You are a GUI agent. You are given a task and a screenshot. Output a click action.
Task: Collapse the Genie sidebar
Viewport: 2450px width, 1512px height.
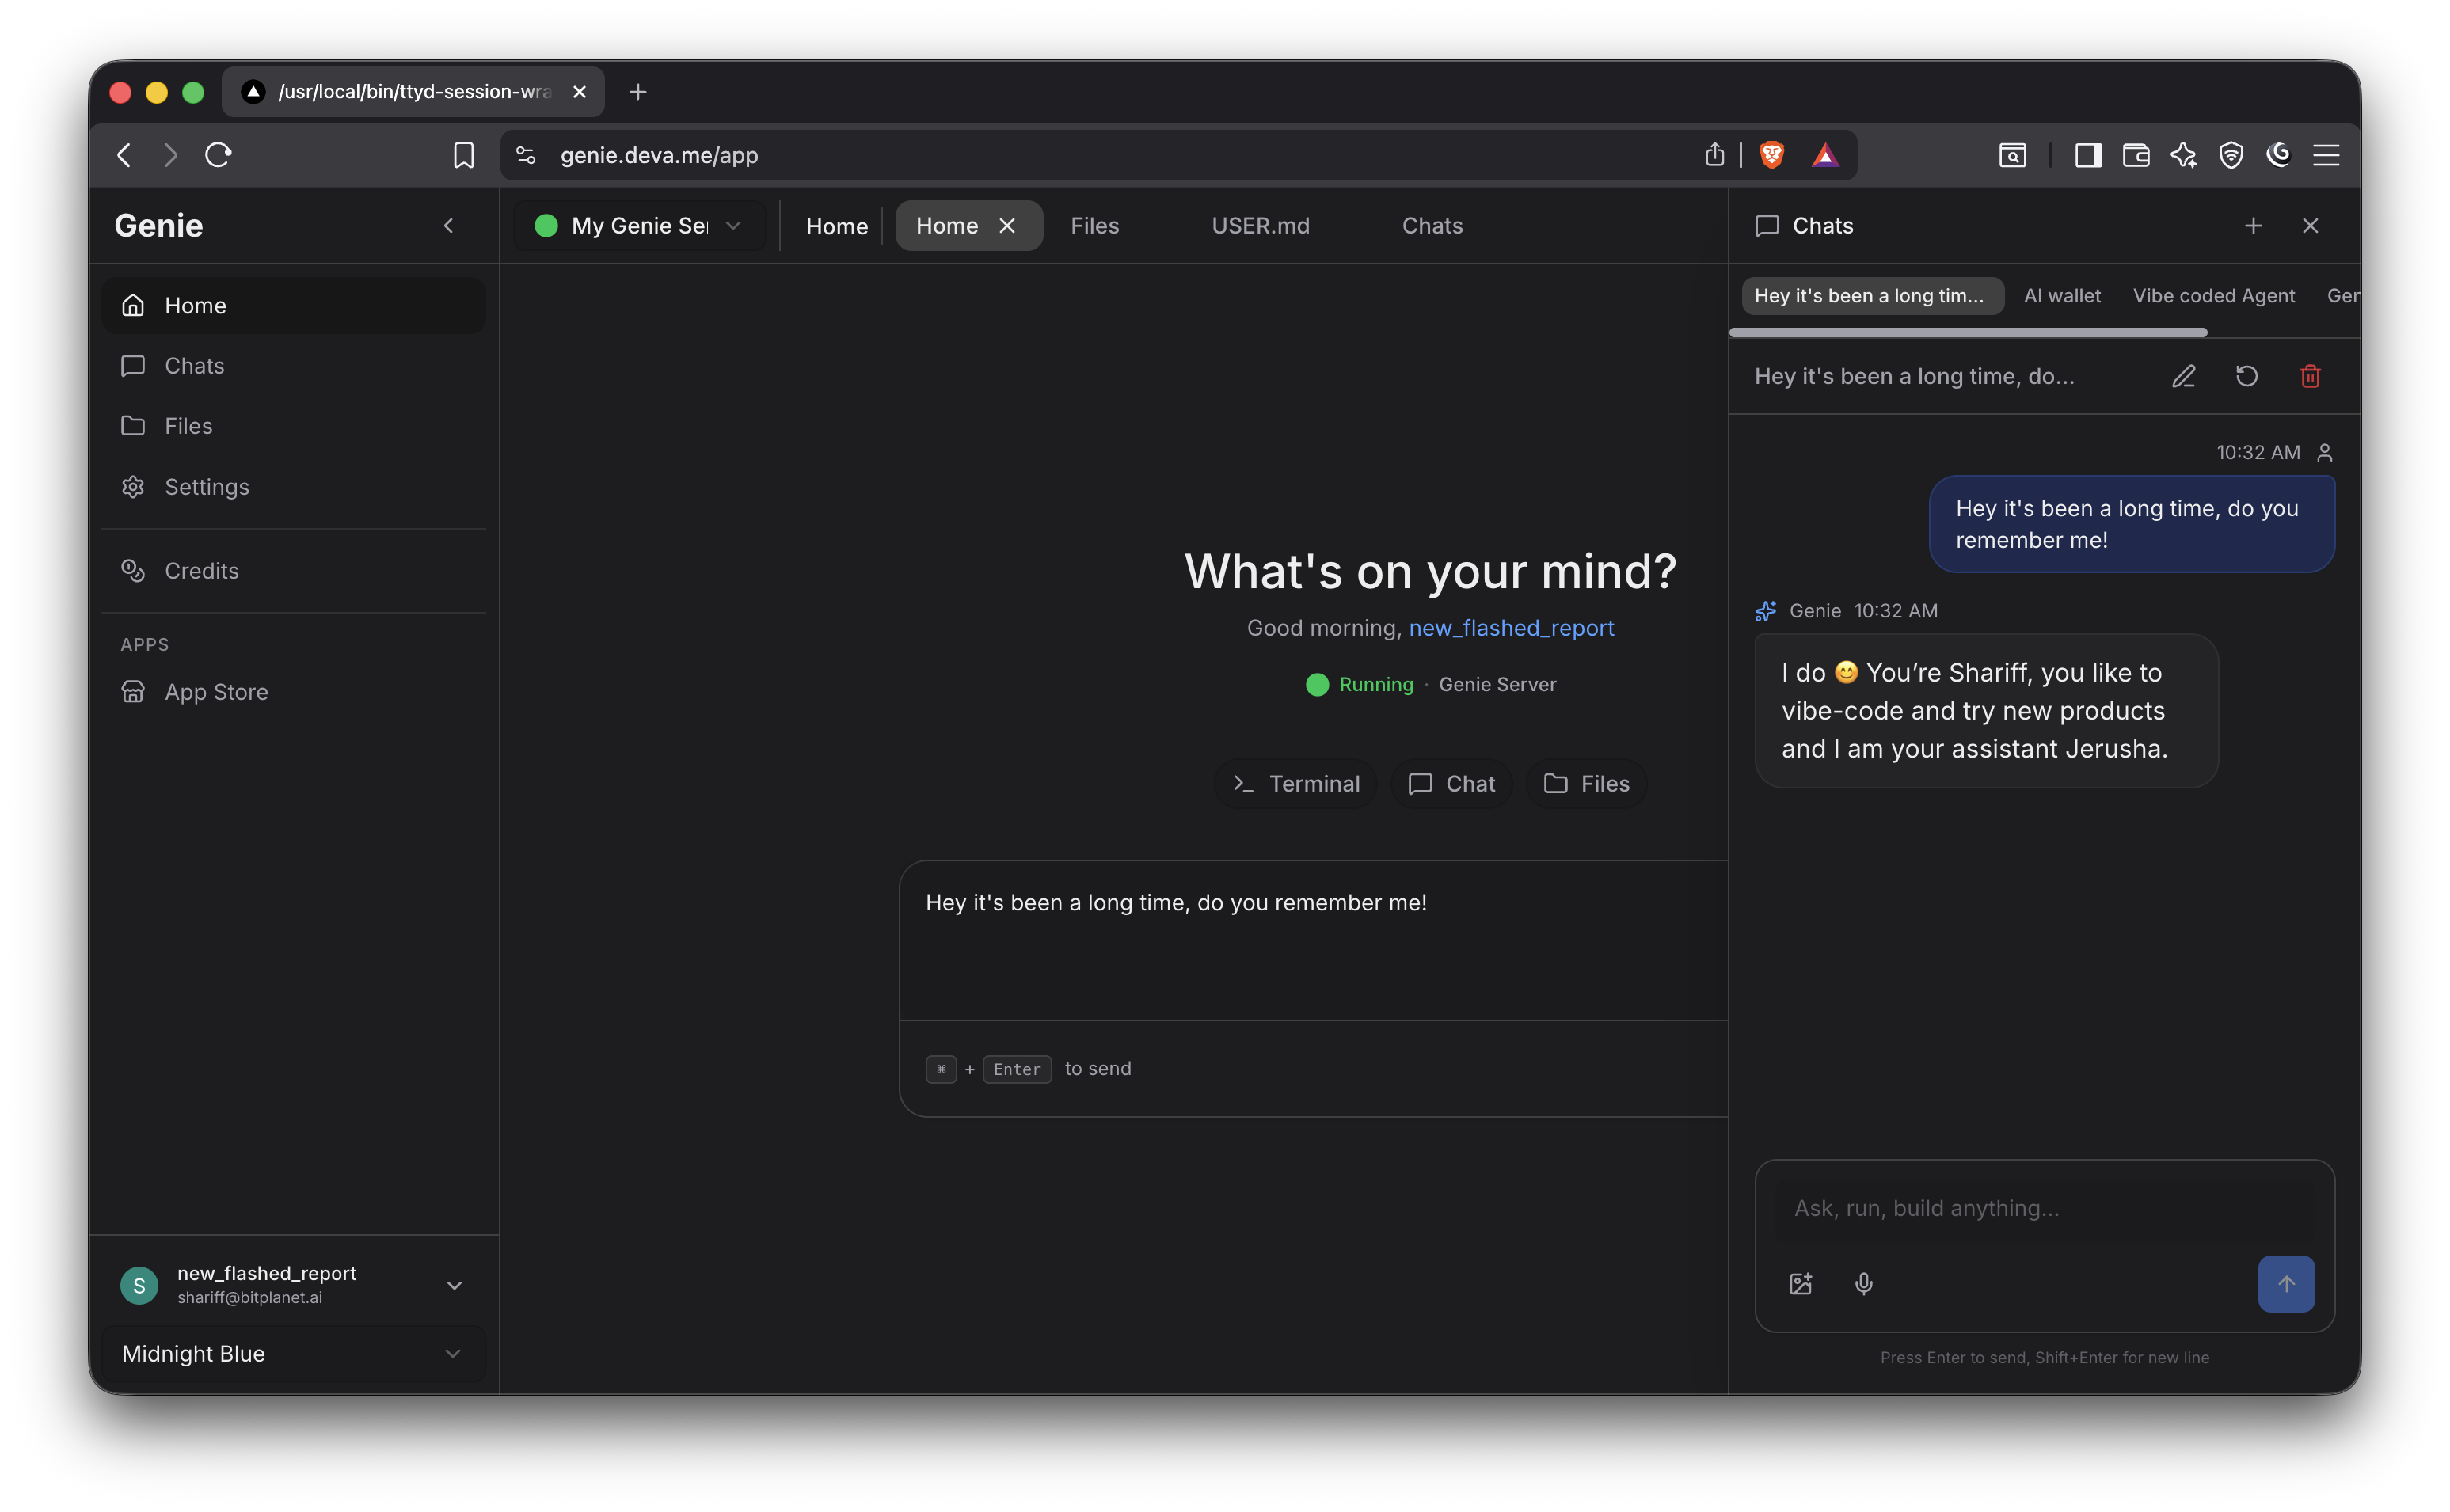[449, 226]
